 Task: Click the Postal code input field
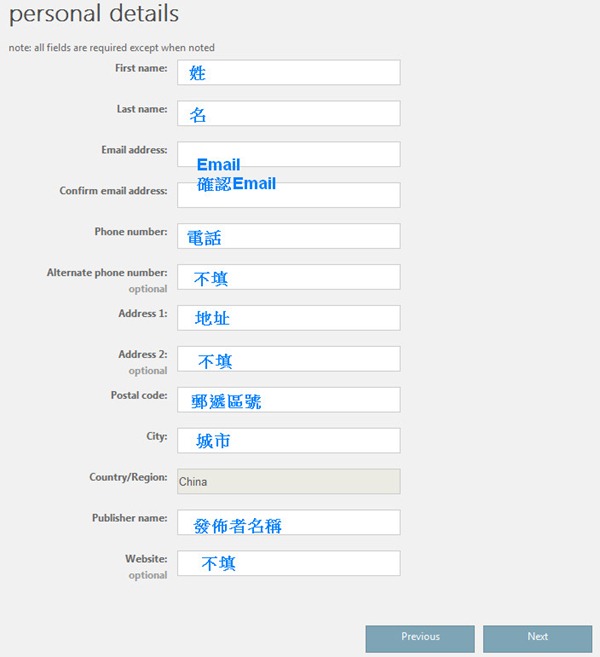288,400
